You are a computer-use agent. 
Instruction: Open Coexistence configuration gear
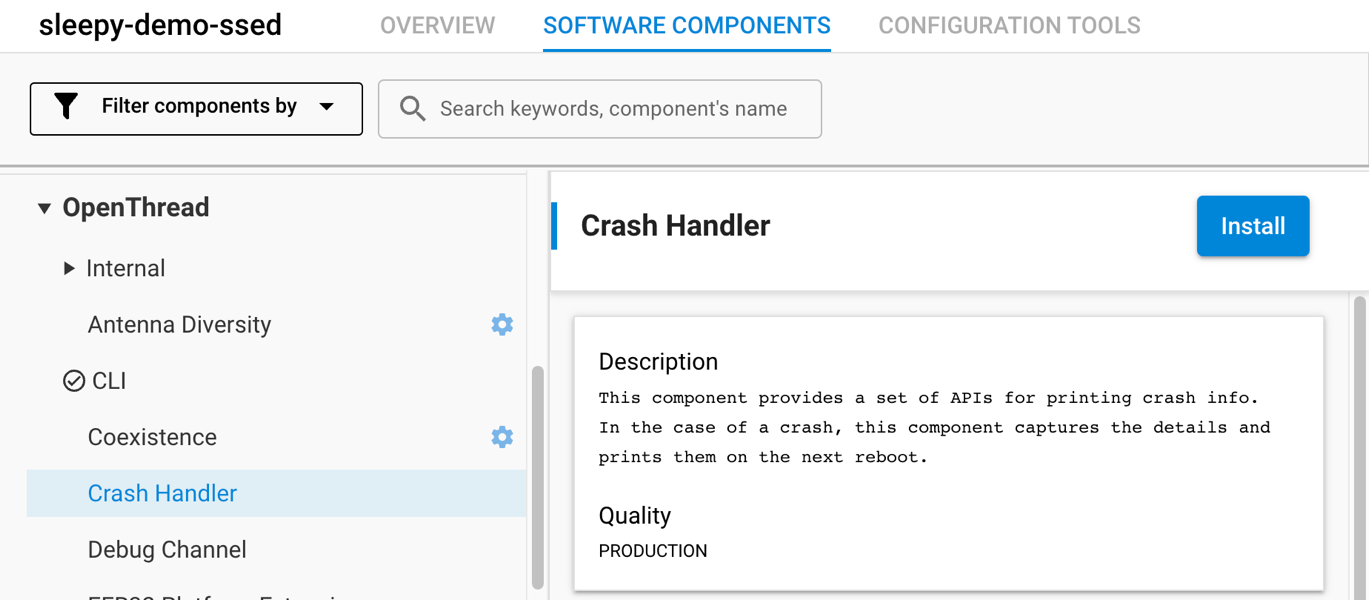(x=502, y=437)
